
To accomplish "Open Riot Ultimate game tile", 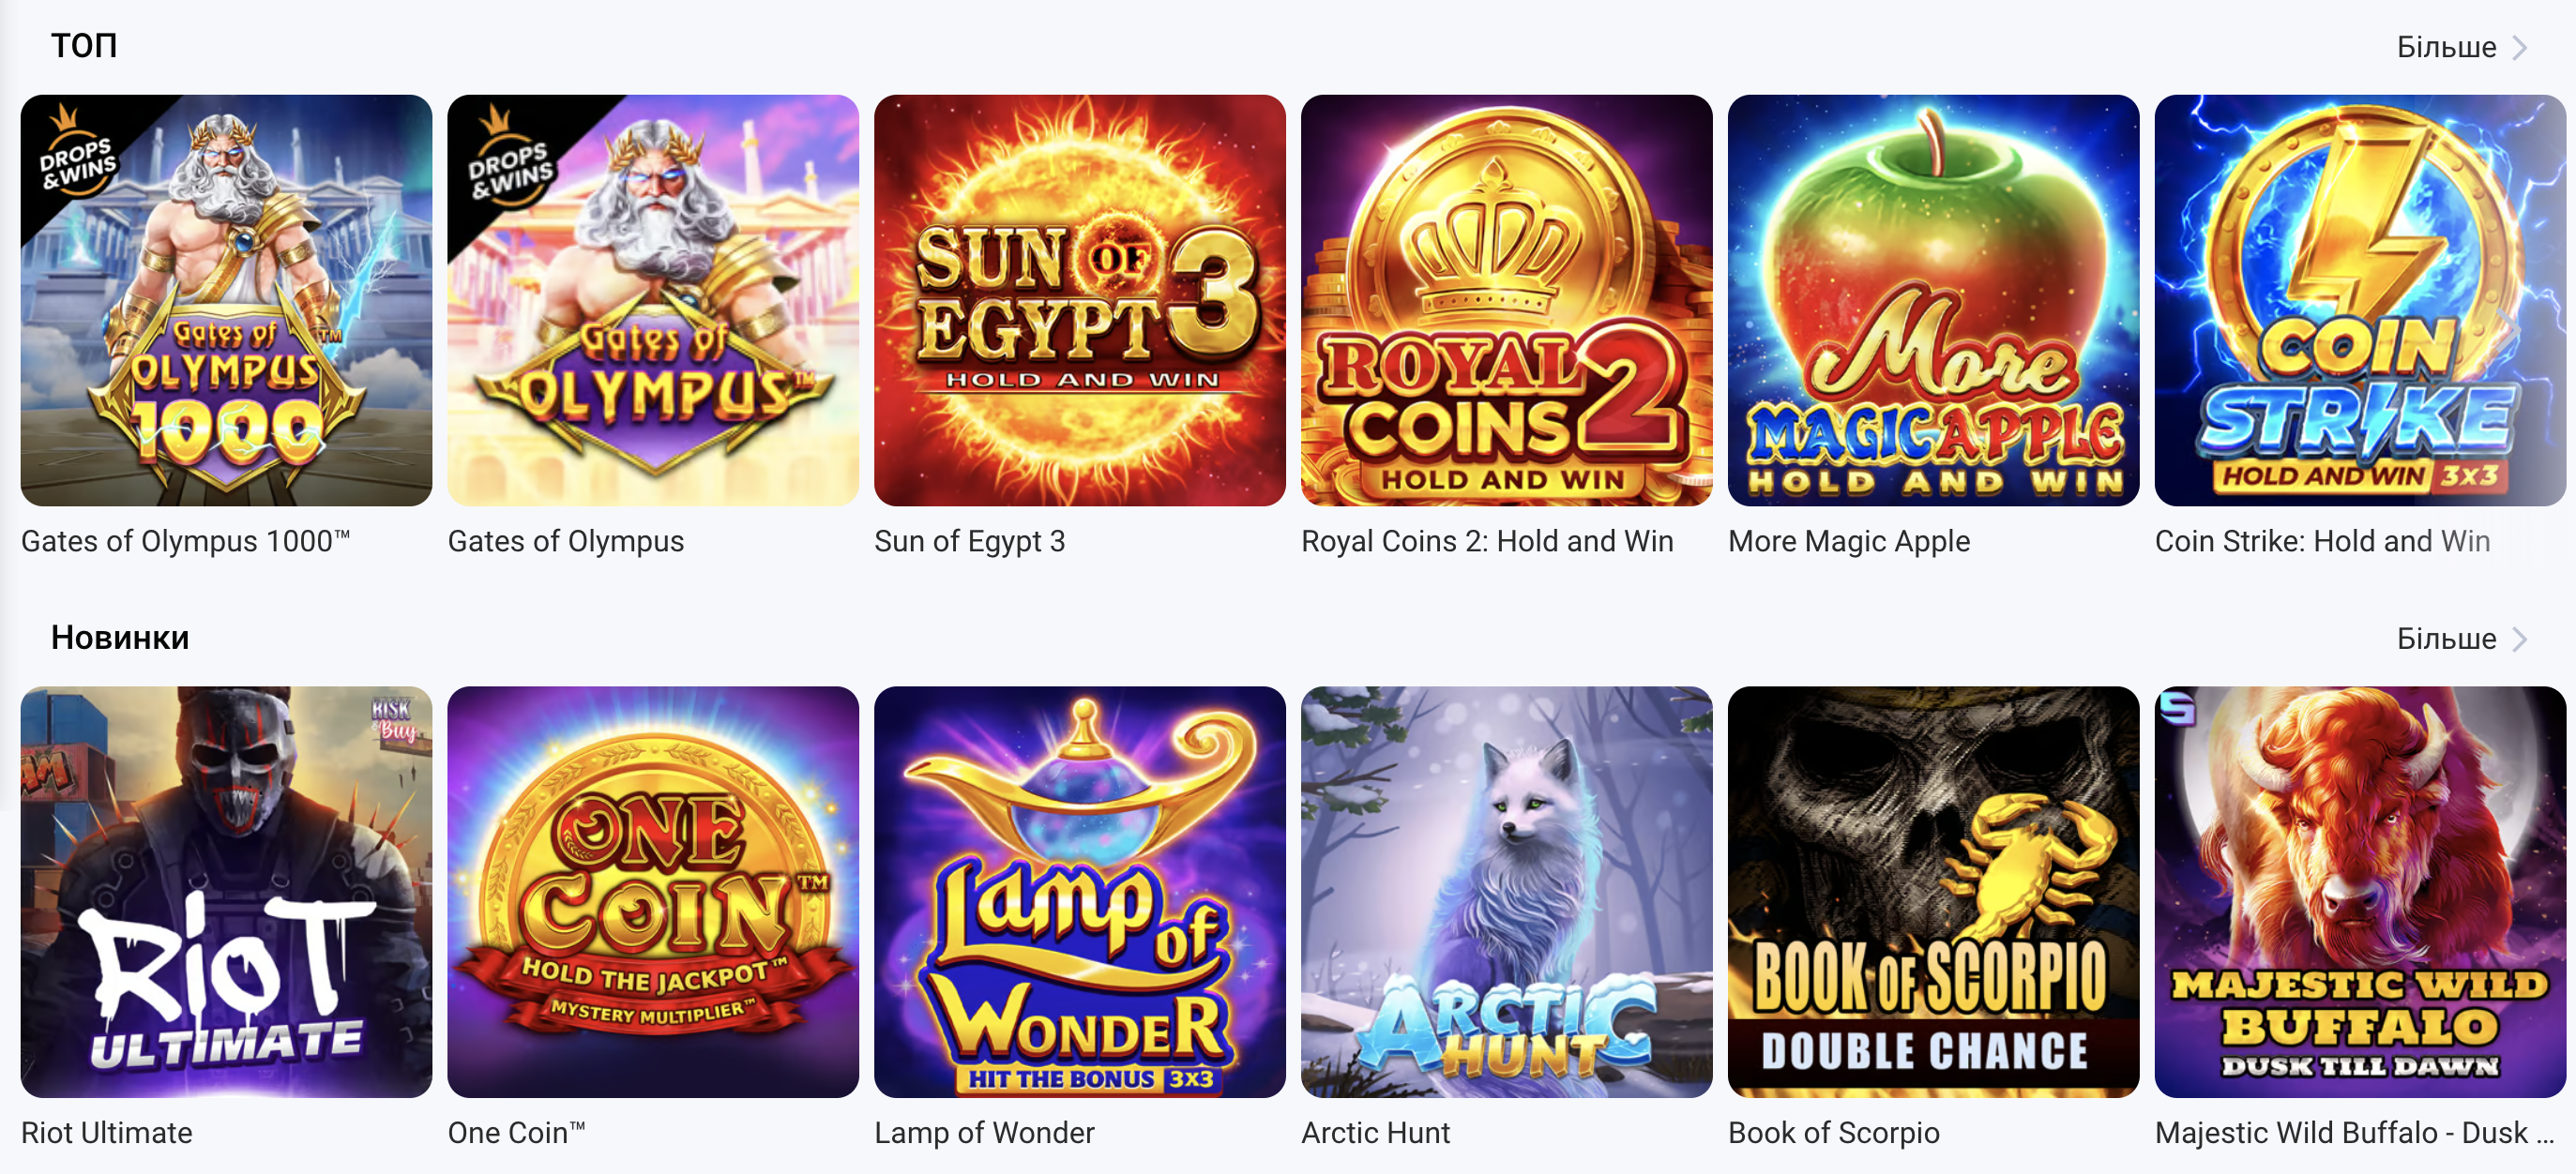I will click(226, 892).
